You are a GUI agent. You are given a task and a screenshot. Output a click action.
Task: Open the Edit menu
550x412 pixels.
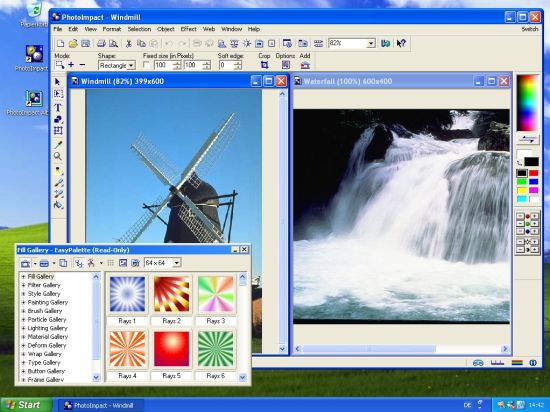point(73,29)
